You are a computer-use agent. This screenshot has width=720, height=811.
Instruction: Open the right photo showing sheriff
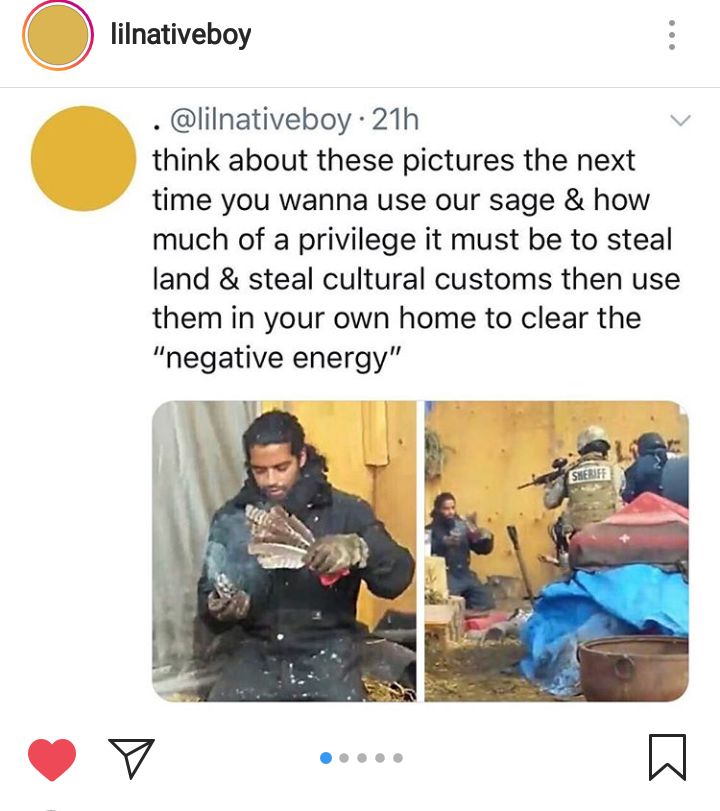pos(557,551)
